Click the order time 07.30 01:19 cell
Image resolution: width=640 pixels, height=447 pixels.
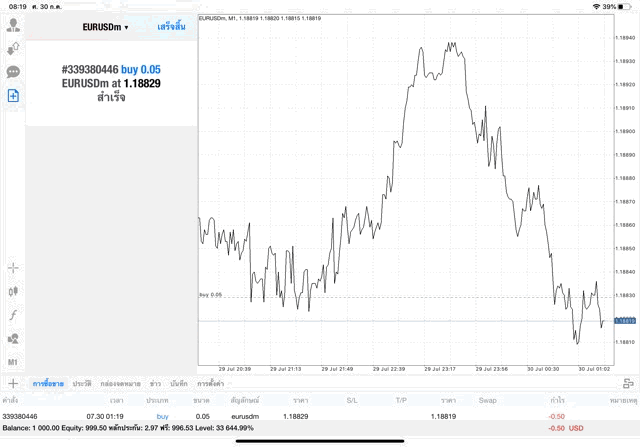point(105,416)
